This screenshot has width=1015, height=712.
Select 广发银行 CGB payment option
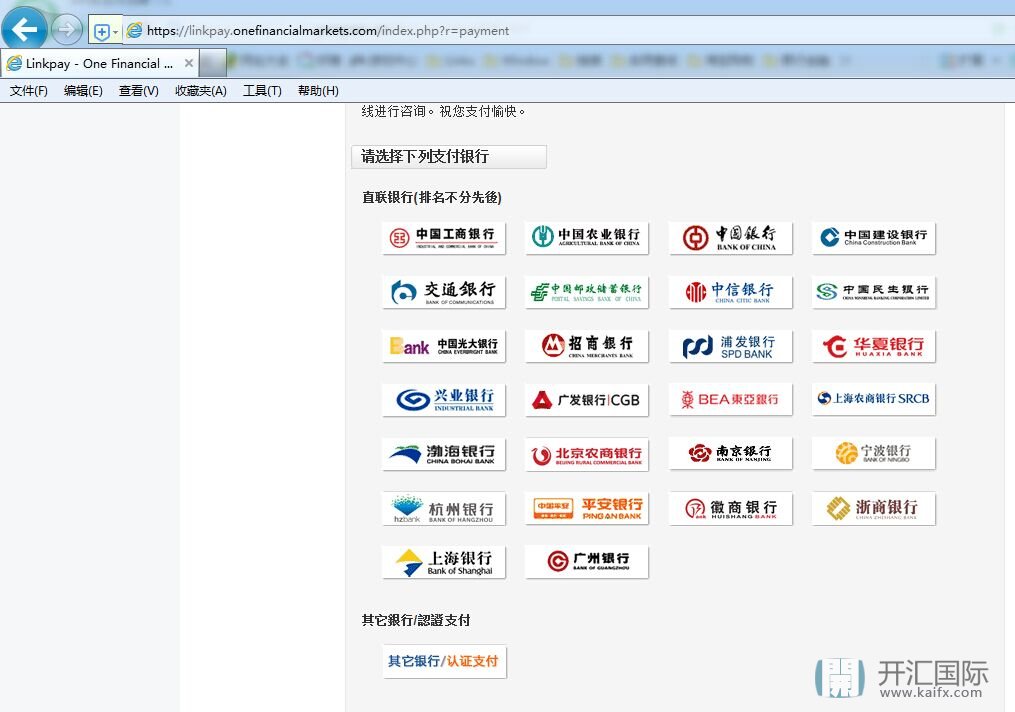(587, 400)
